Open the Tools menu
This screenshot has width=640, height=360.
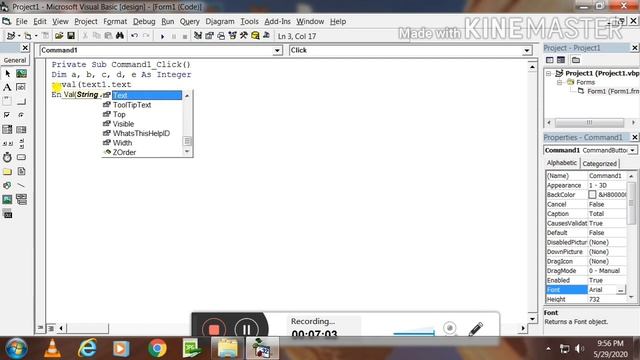pyautogui.click(x=249, y=21)
